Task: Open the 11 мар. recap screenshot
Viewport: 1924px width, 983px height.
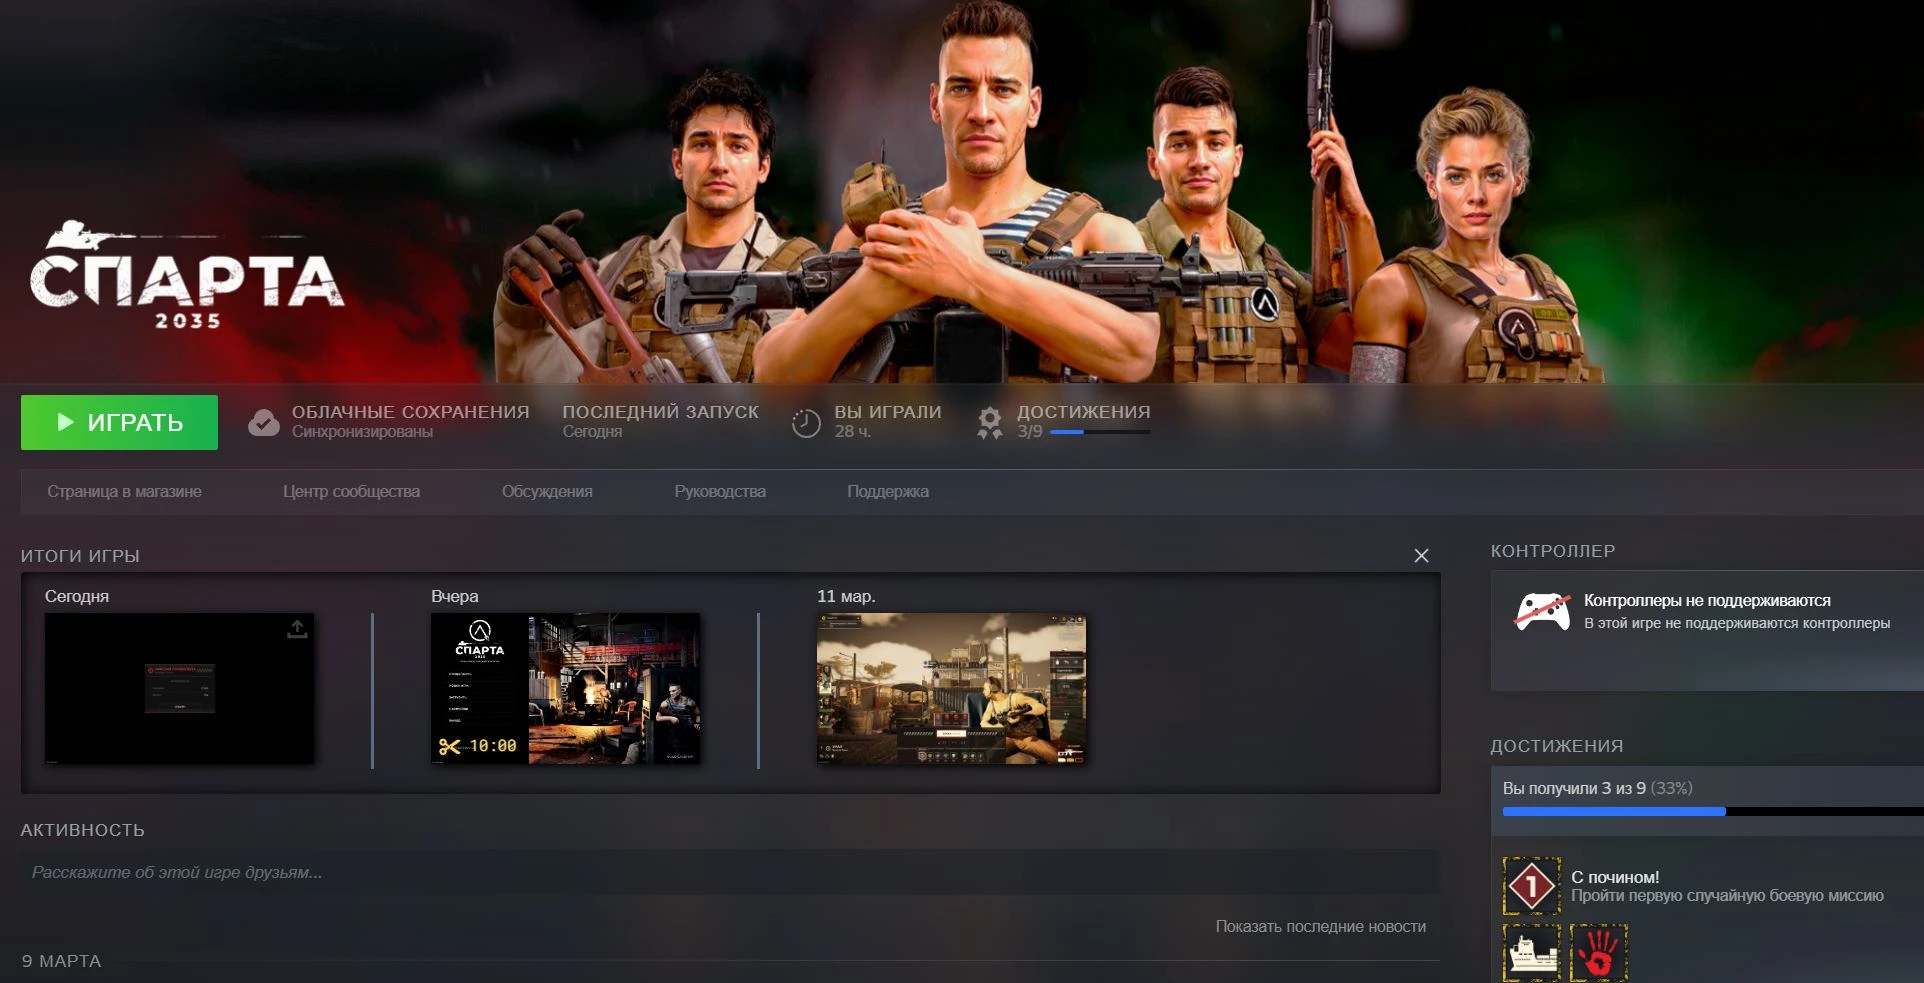Action: (x=951, y=689)
